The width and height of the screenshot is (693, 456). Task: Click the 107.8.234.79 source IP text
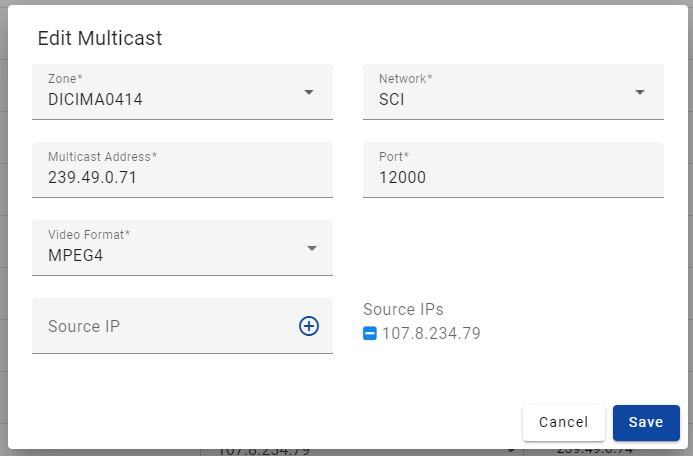(x=431, y=333)
